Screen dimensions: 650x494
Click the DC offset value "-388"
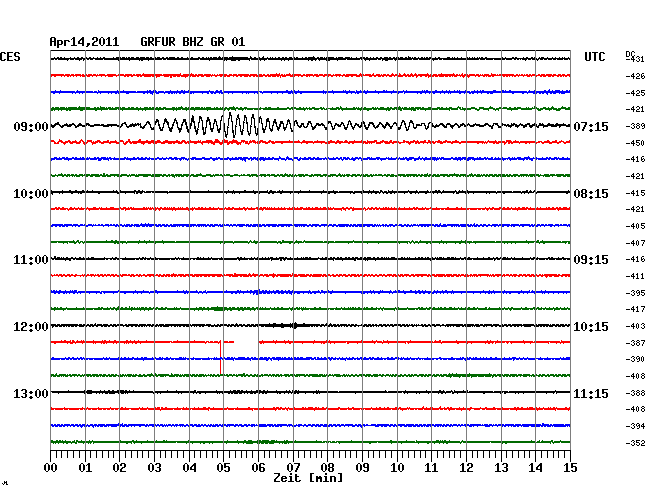click(x=635, y=393)
